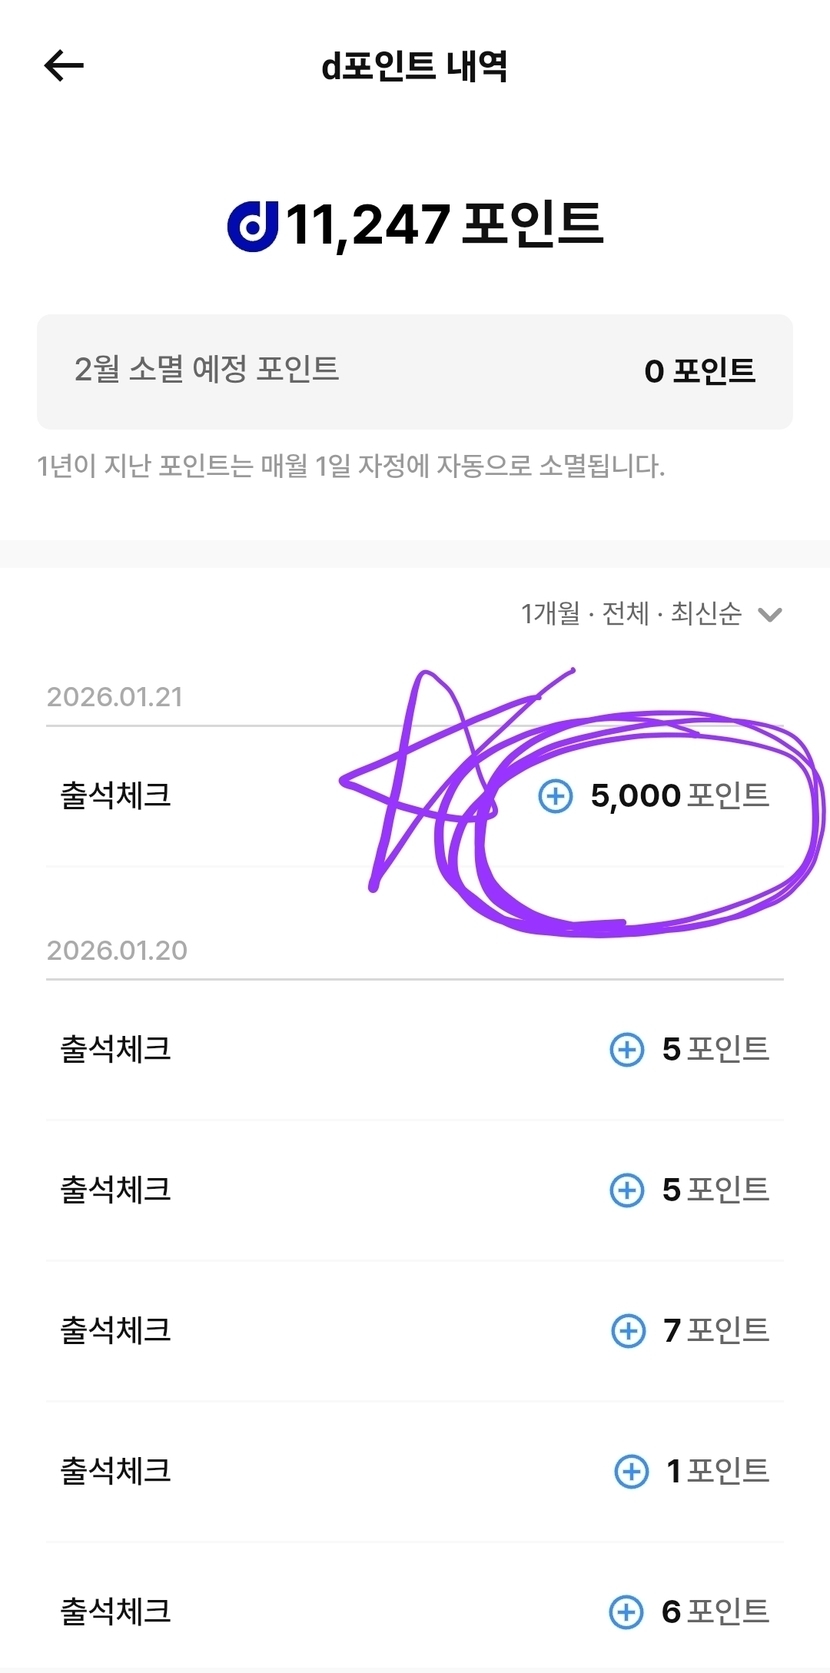Tap plus icon beside 1 포인트

[x=631, y=1471]
